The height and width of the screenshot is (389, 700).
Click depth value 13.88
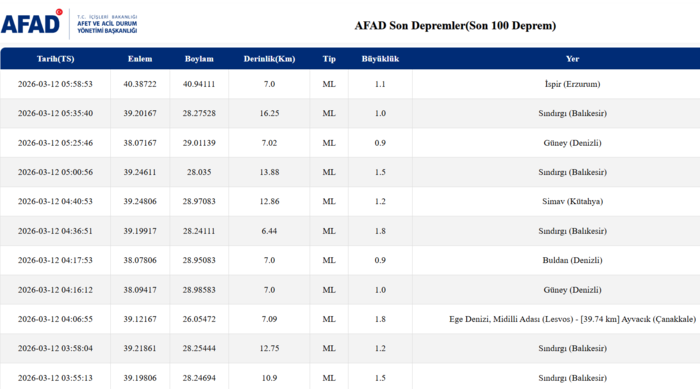click(x=269, y=172)
